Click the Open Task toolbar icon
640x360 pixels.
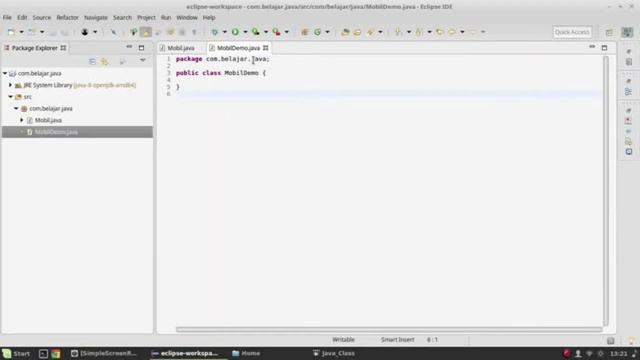[x=357, y=32]
